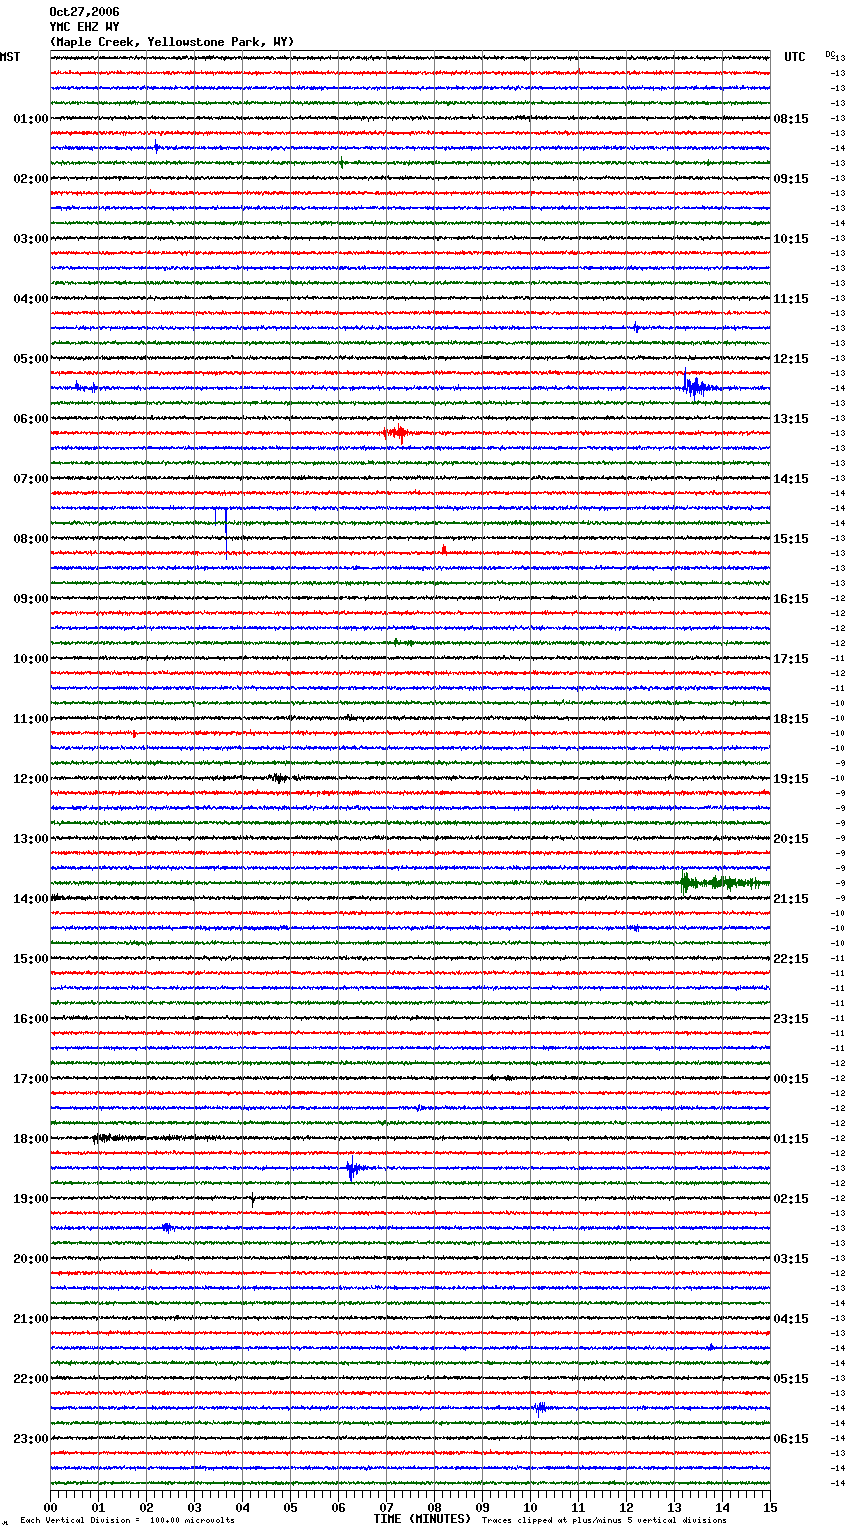Screen dimensions: 850x1534
Task: Select the 01:00 MST time label
Action: [31, 119]
